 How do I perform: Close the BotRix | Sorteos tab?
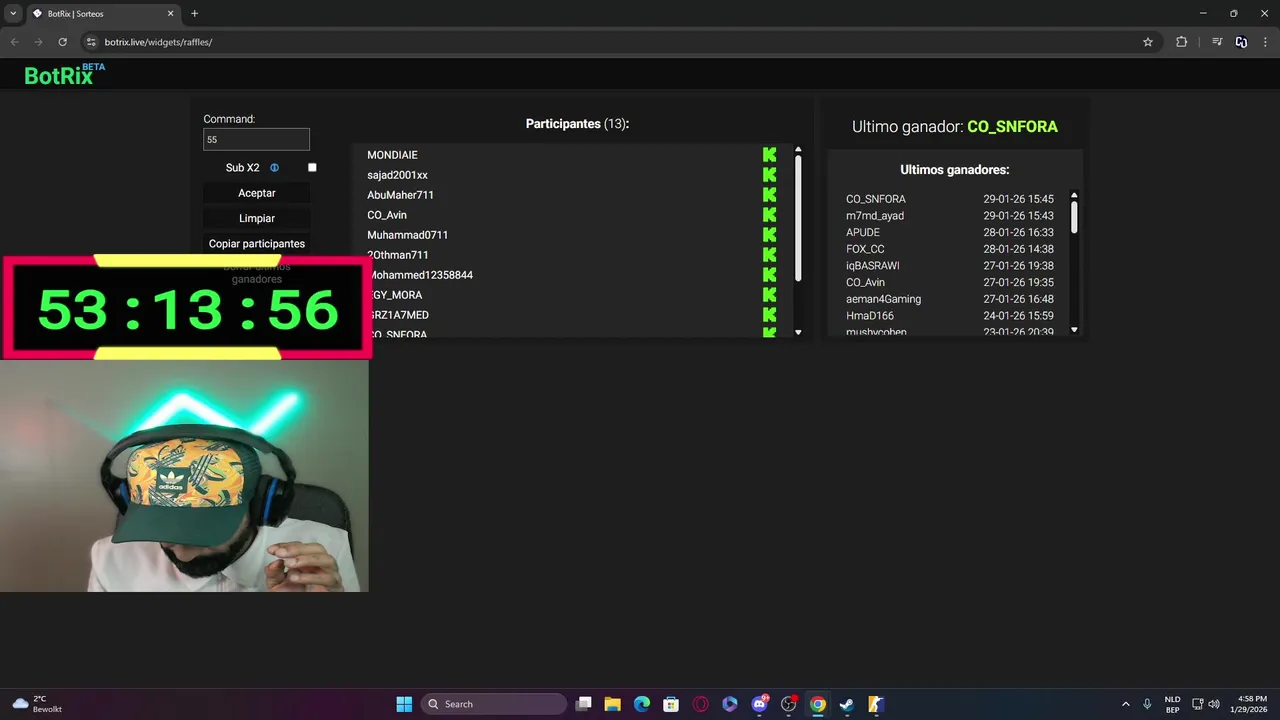(170, 14)
